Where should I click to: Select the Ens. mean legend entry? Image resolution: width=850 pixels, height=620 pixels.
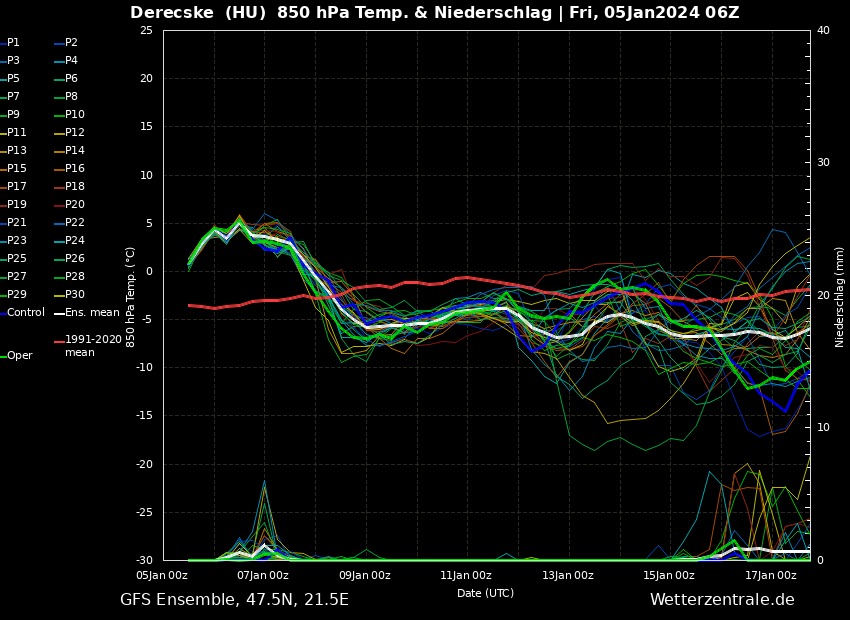pyautogui.click(x=92, y=313)
